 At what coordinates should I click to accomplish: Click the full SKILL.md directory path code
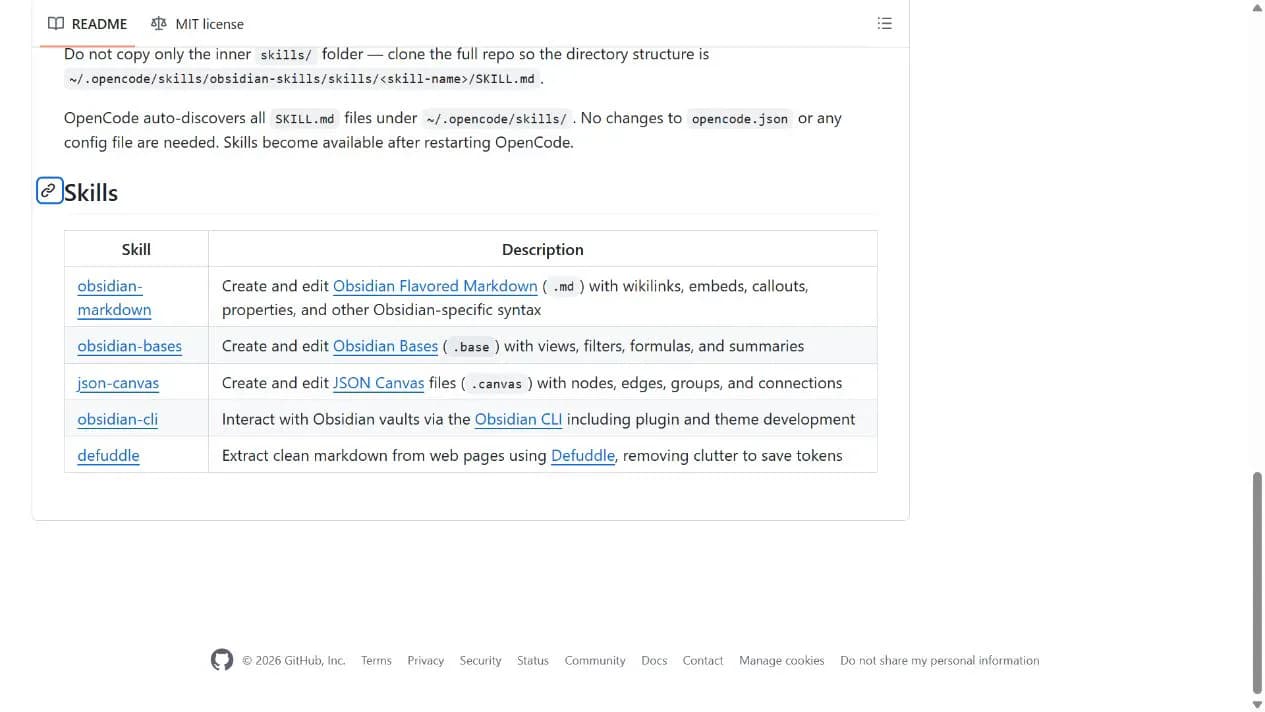click(x=302, y=79)
